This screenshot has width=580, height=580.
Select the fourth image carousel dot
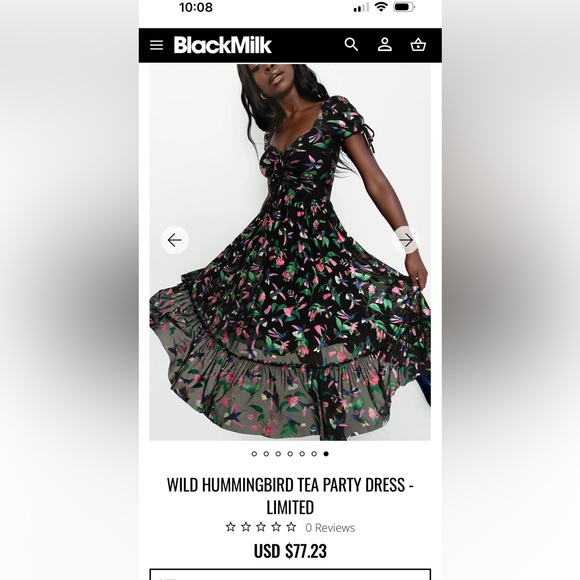point(290,454)
